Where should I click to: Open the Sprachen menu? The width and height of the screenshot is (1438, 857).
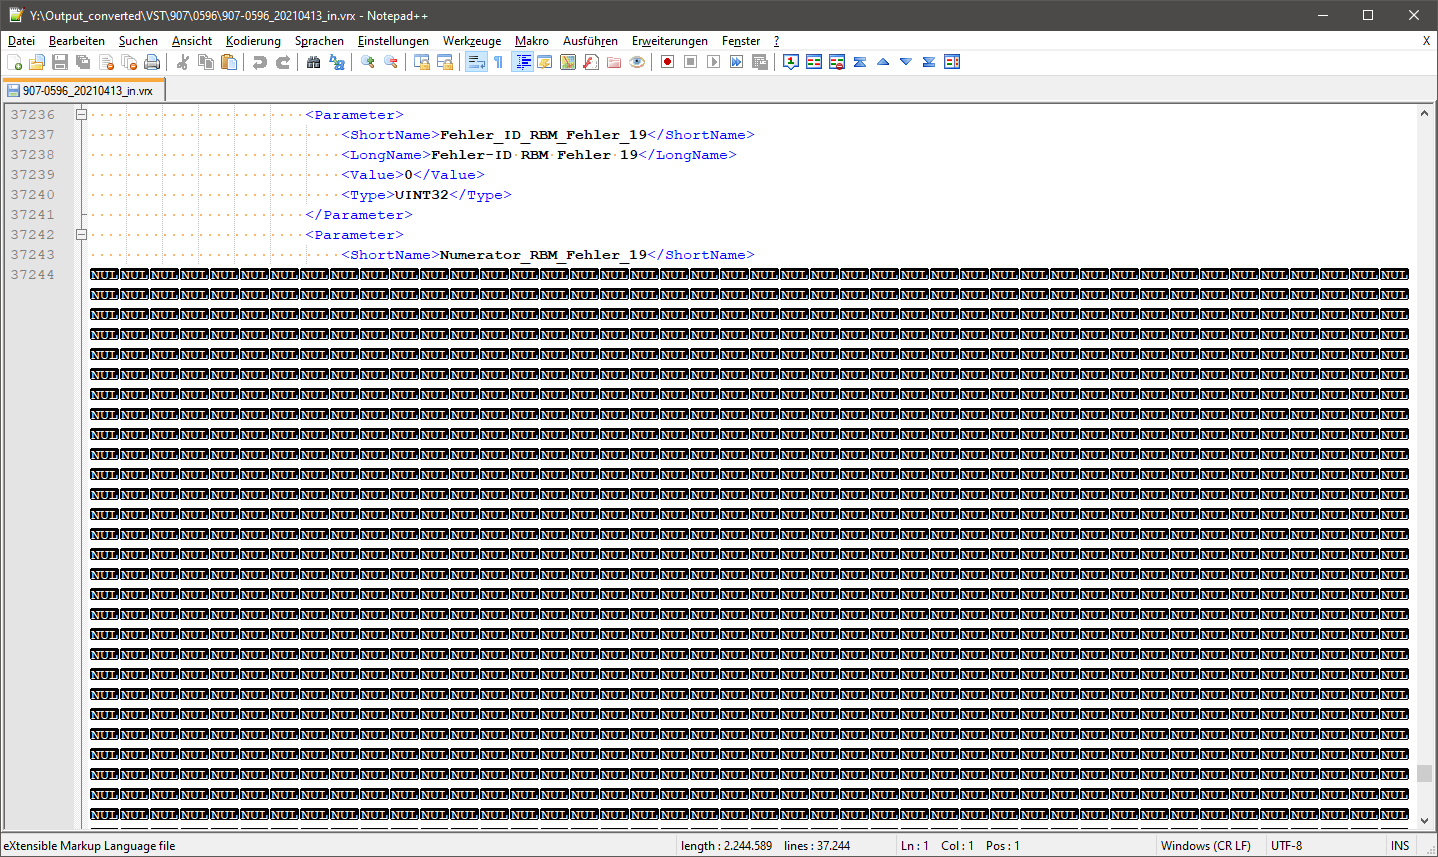coord(319,41)
